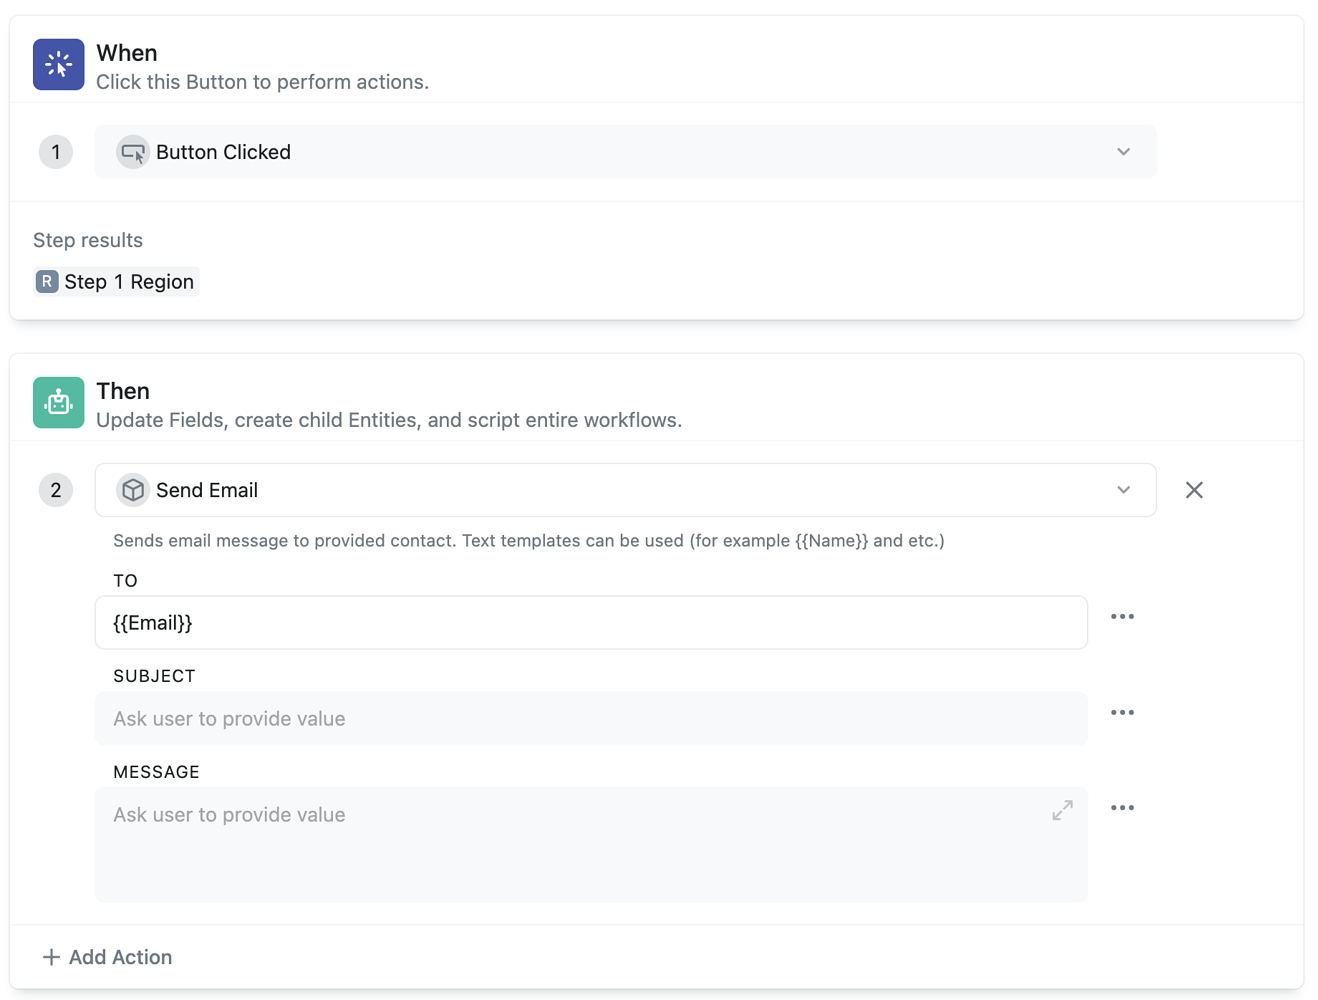This screenshot has height=1000, width=1318.
Task: Click the Button Clicked cursor icon
Action: 132,152
